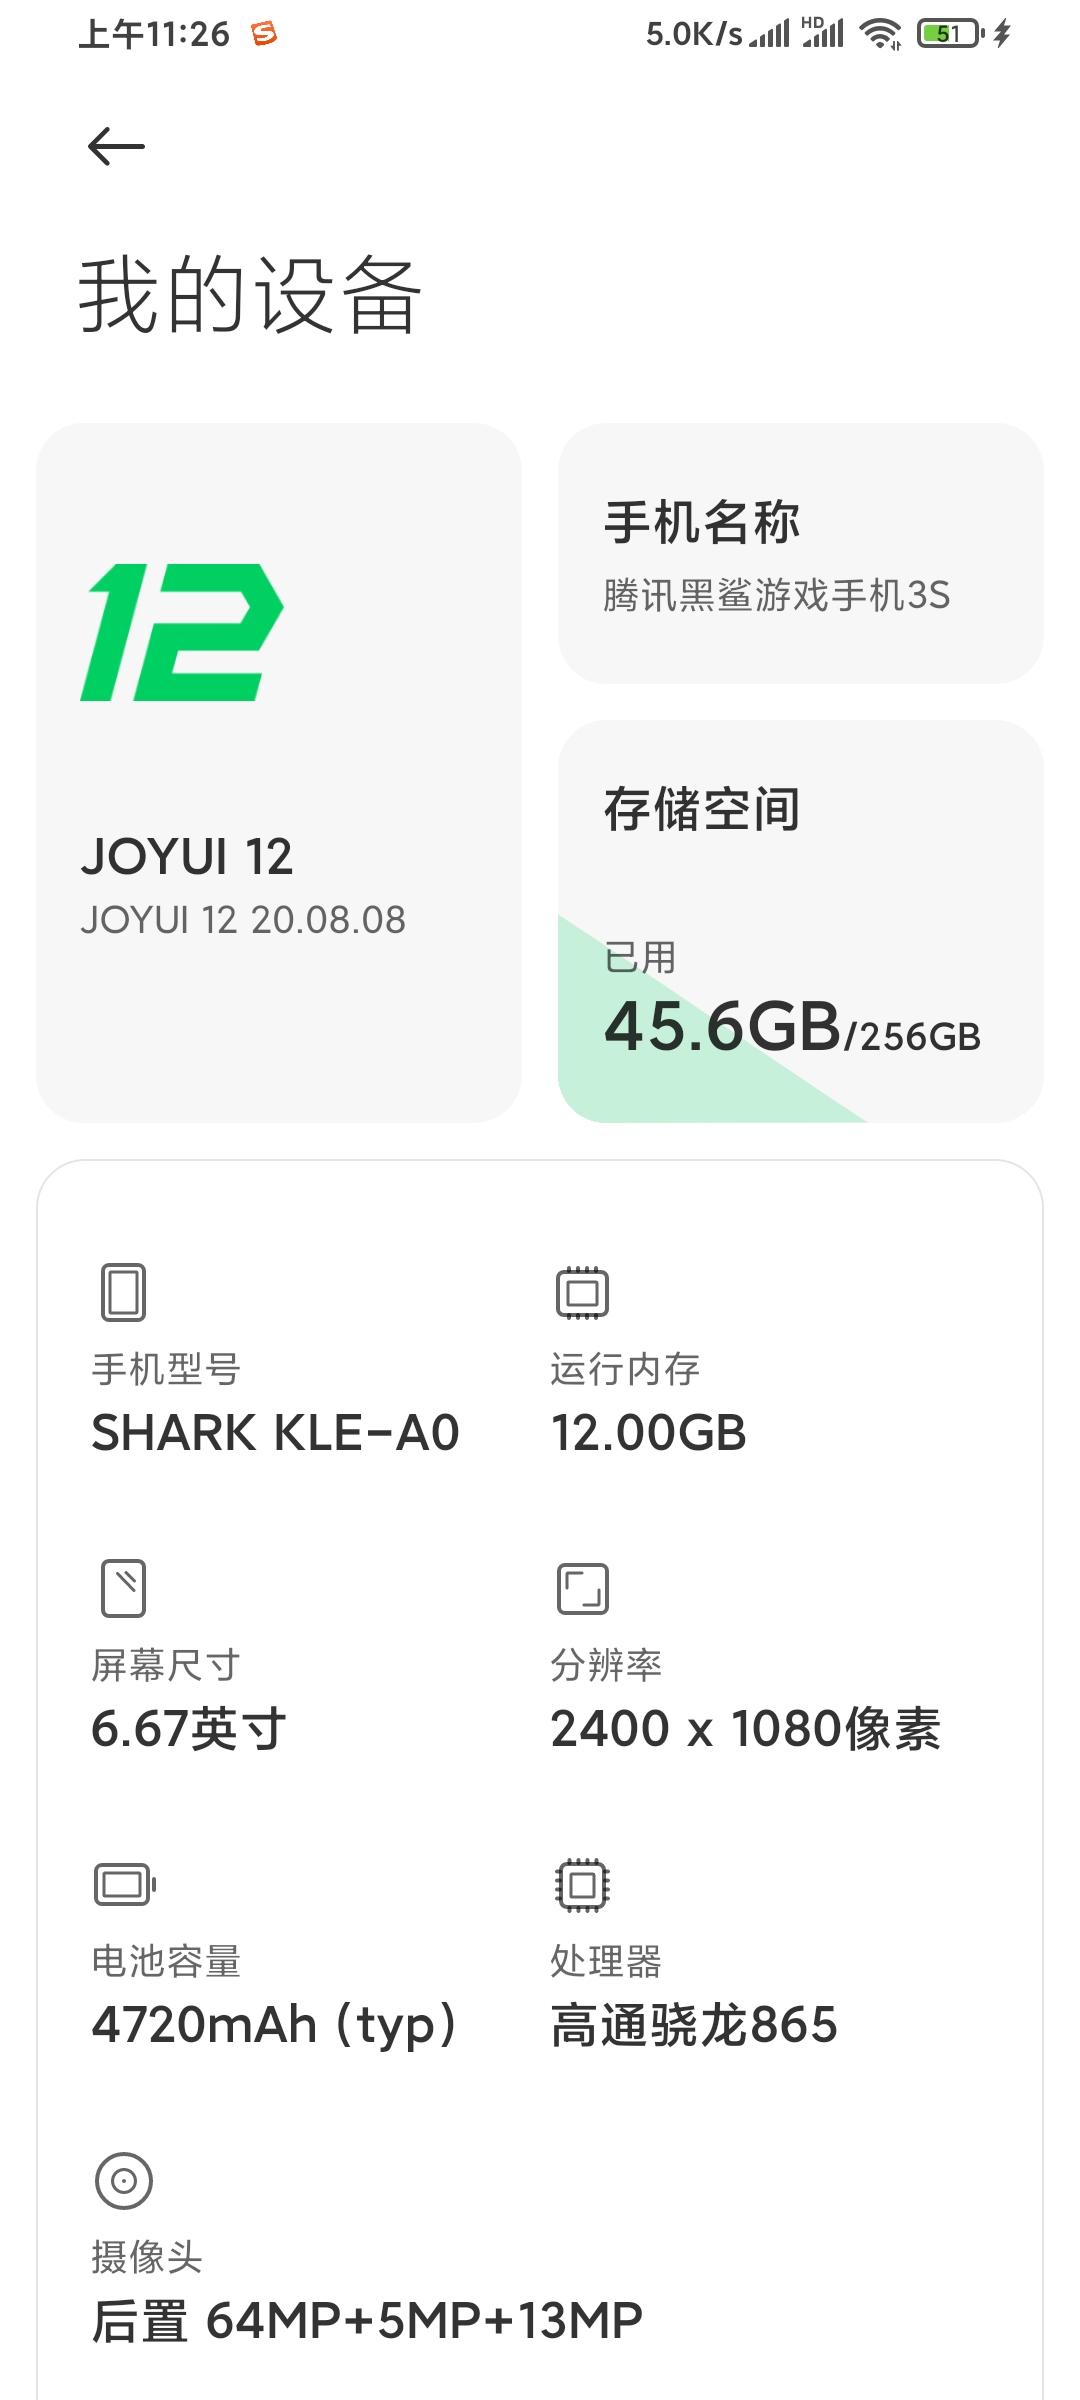This screenshot has height=2400, width=1080.
Task: Tap the RAM chip icon
Action: tap(582, 1292)
